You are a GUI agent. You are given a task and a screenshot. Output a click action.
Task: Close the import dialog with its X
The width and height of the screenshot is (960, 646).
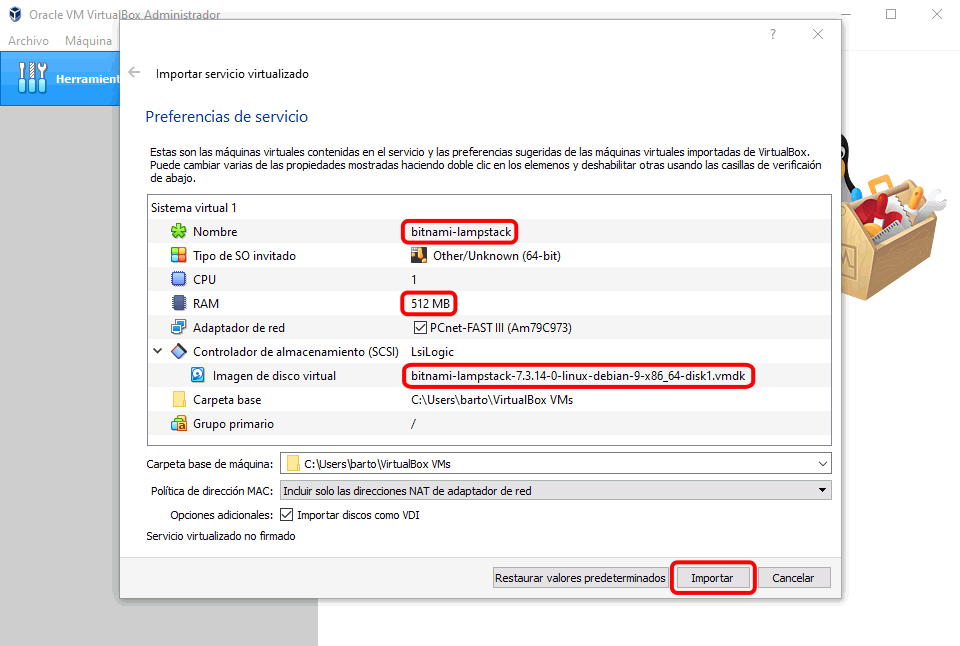(x=818, y=34)
